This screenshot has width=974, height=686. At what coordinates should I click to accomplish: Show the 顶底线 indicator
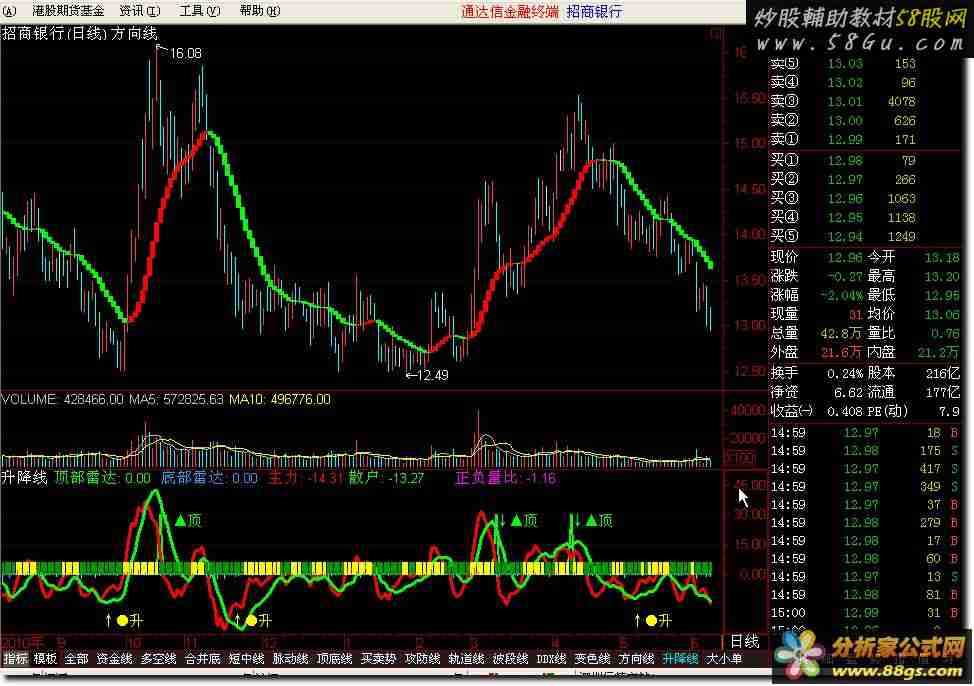pyautogui.click(x=335, y=658)
